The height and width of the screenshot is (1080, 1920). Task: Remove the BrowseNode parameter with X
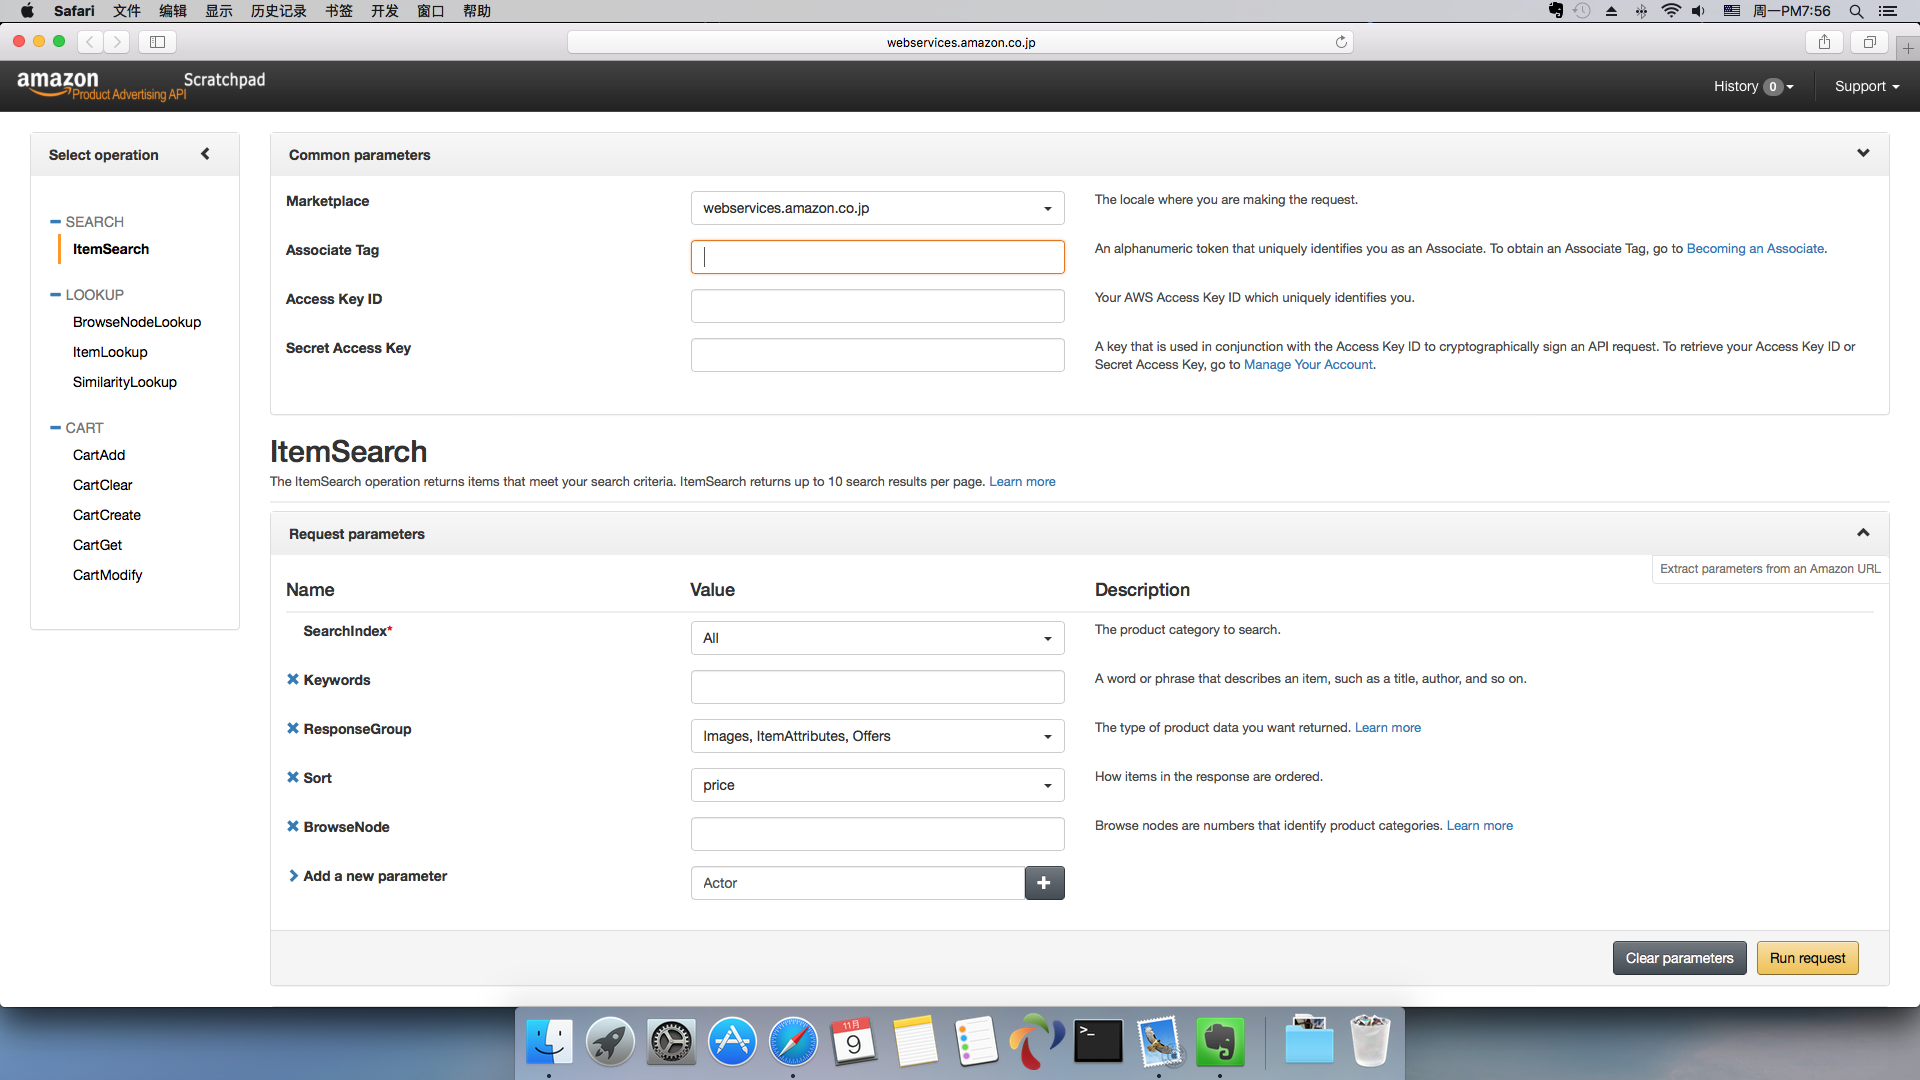tap(293, 826)
